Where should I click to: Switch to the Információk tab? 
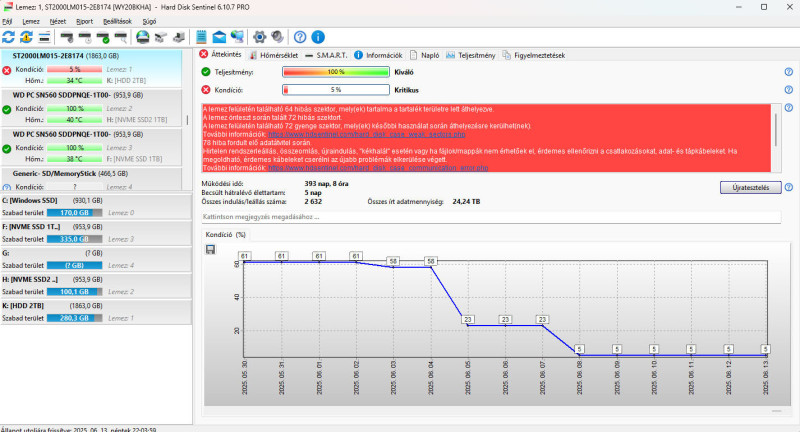379,55
